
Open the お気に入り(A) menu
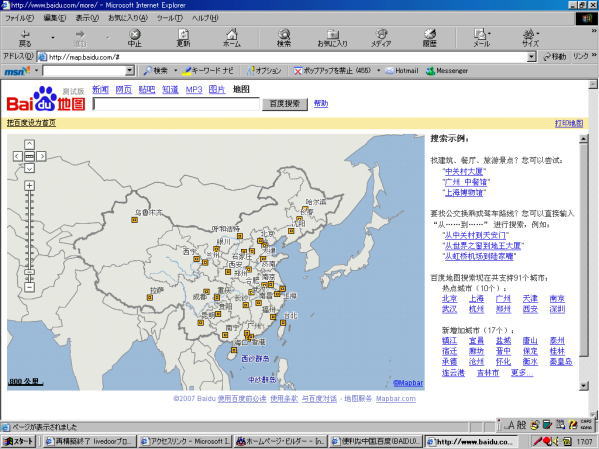pos(128,18)
